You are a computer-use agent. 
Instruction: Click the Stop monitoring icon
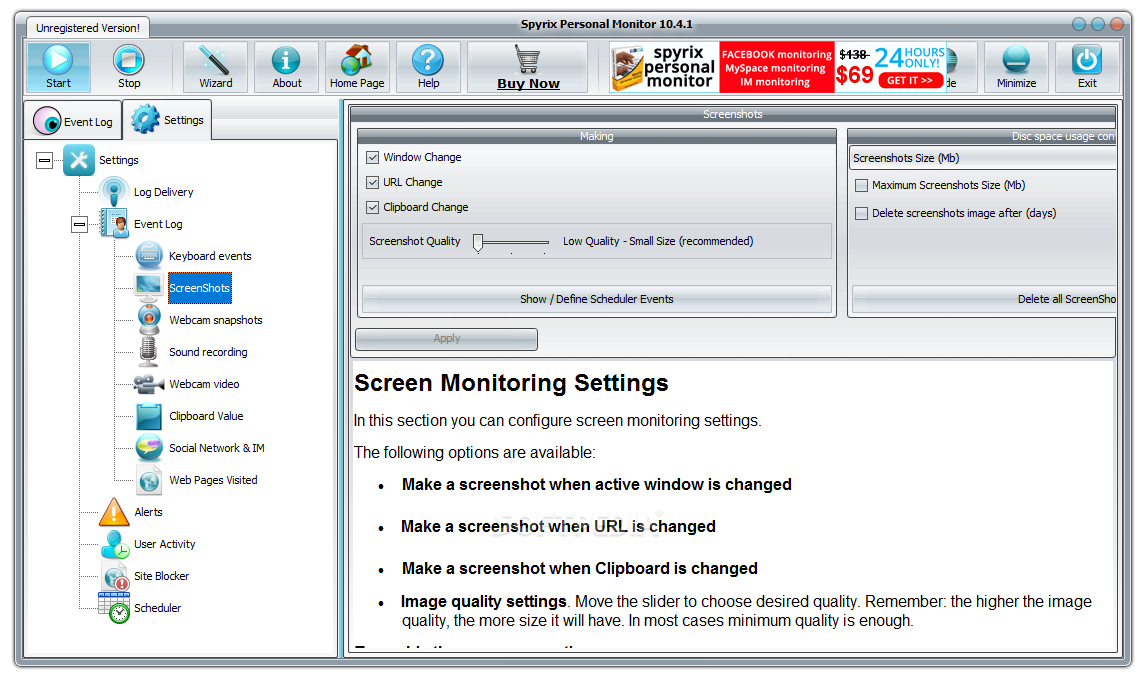click(x=129, y=59)
